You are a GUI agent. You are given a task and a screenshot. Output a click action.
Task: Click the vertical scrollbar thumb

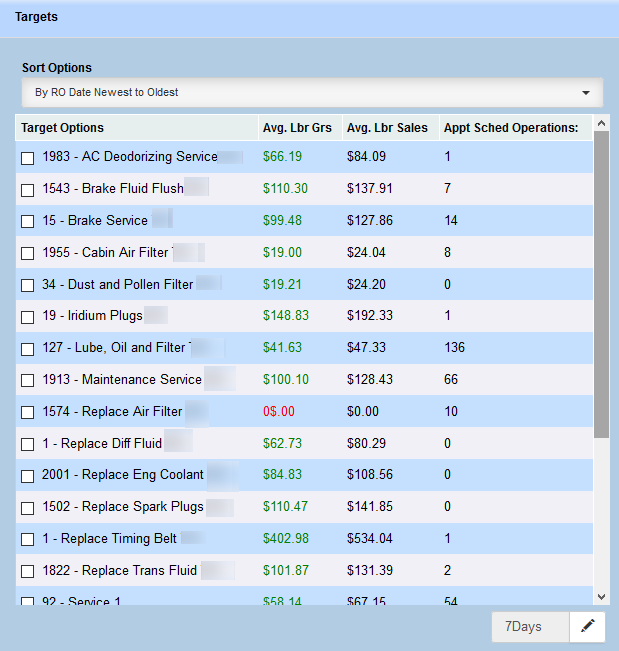point(601,285)
